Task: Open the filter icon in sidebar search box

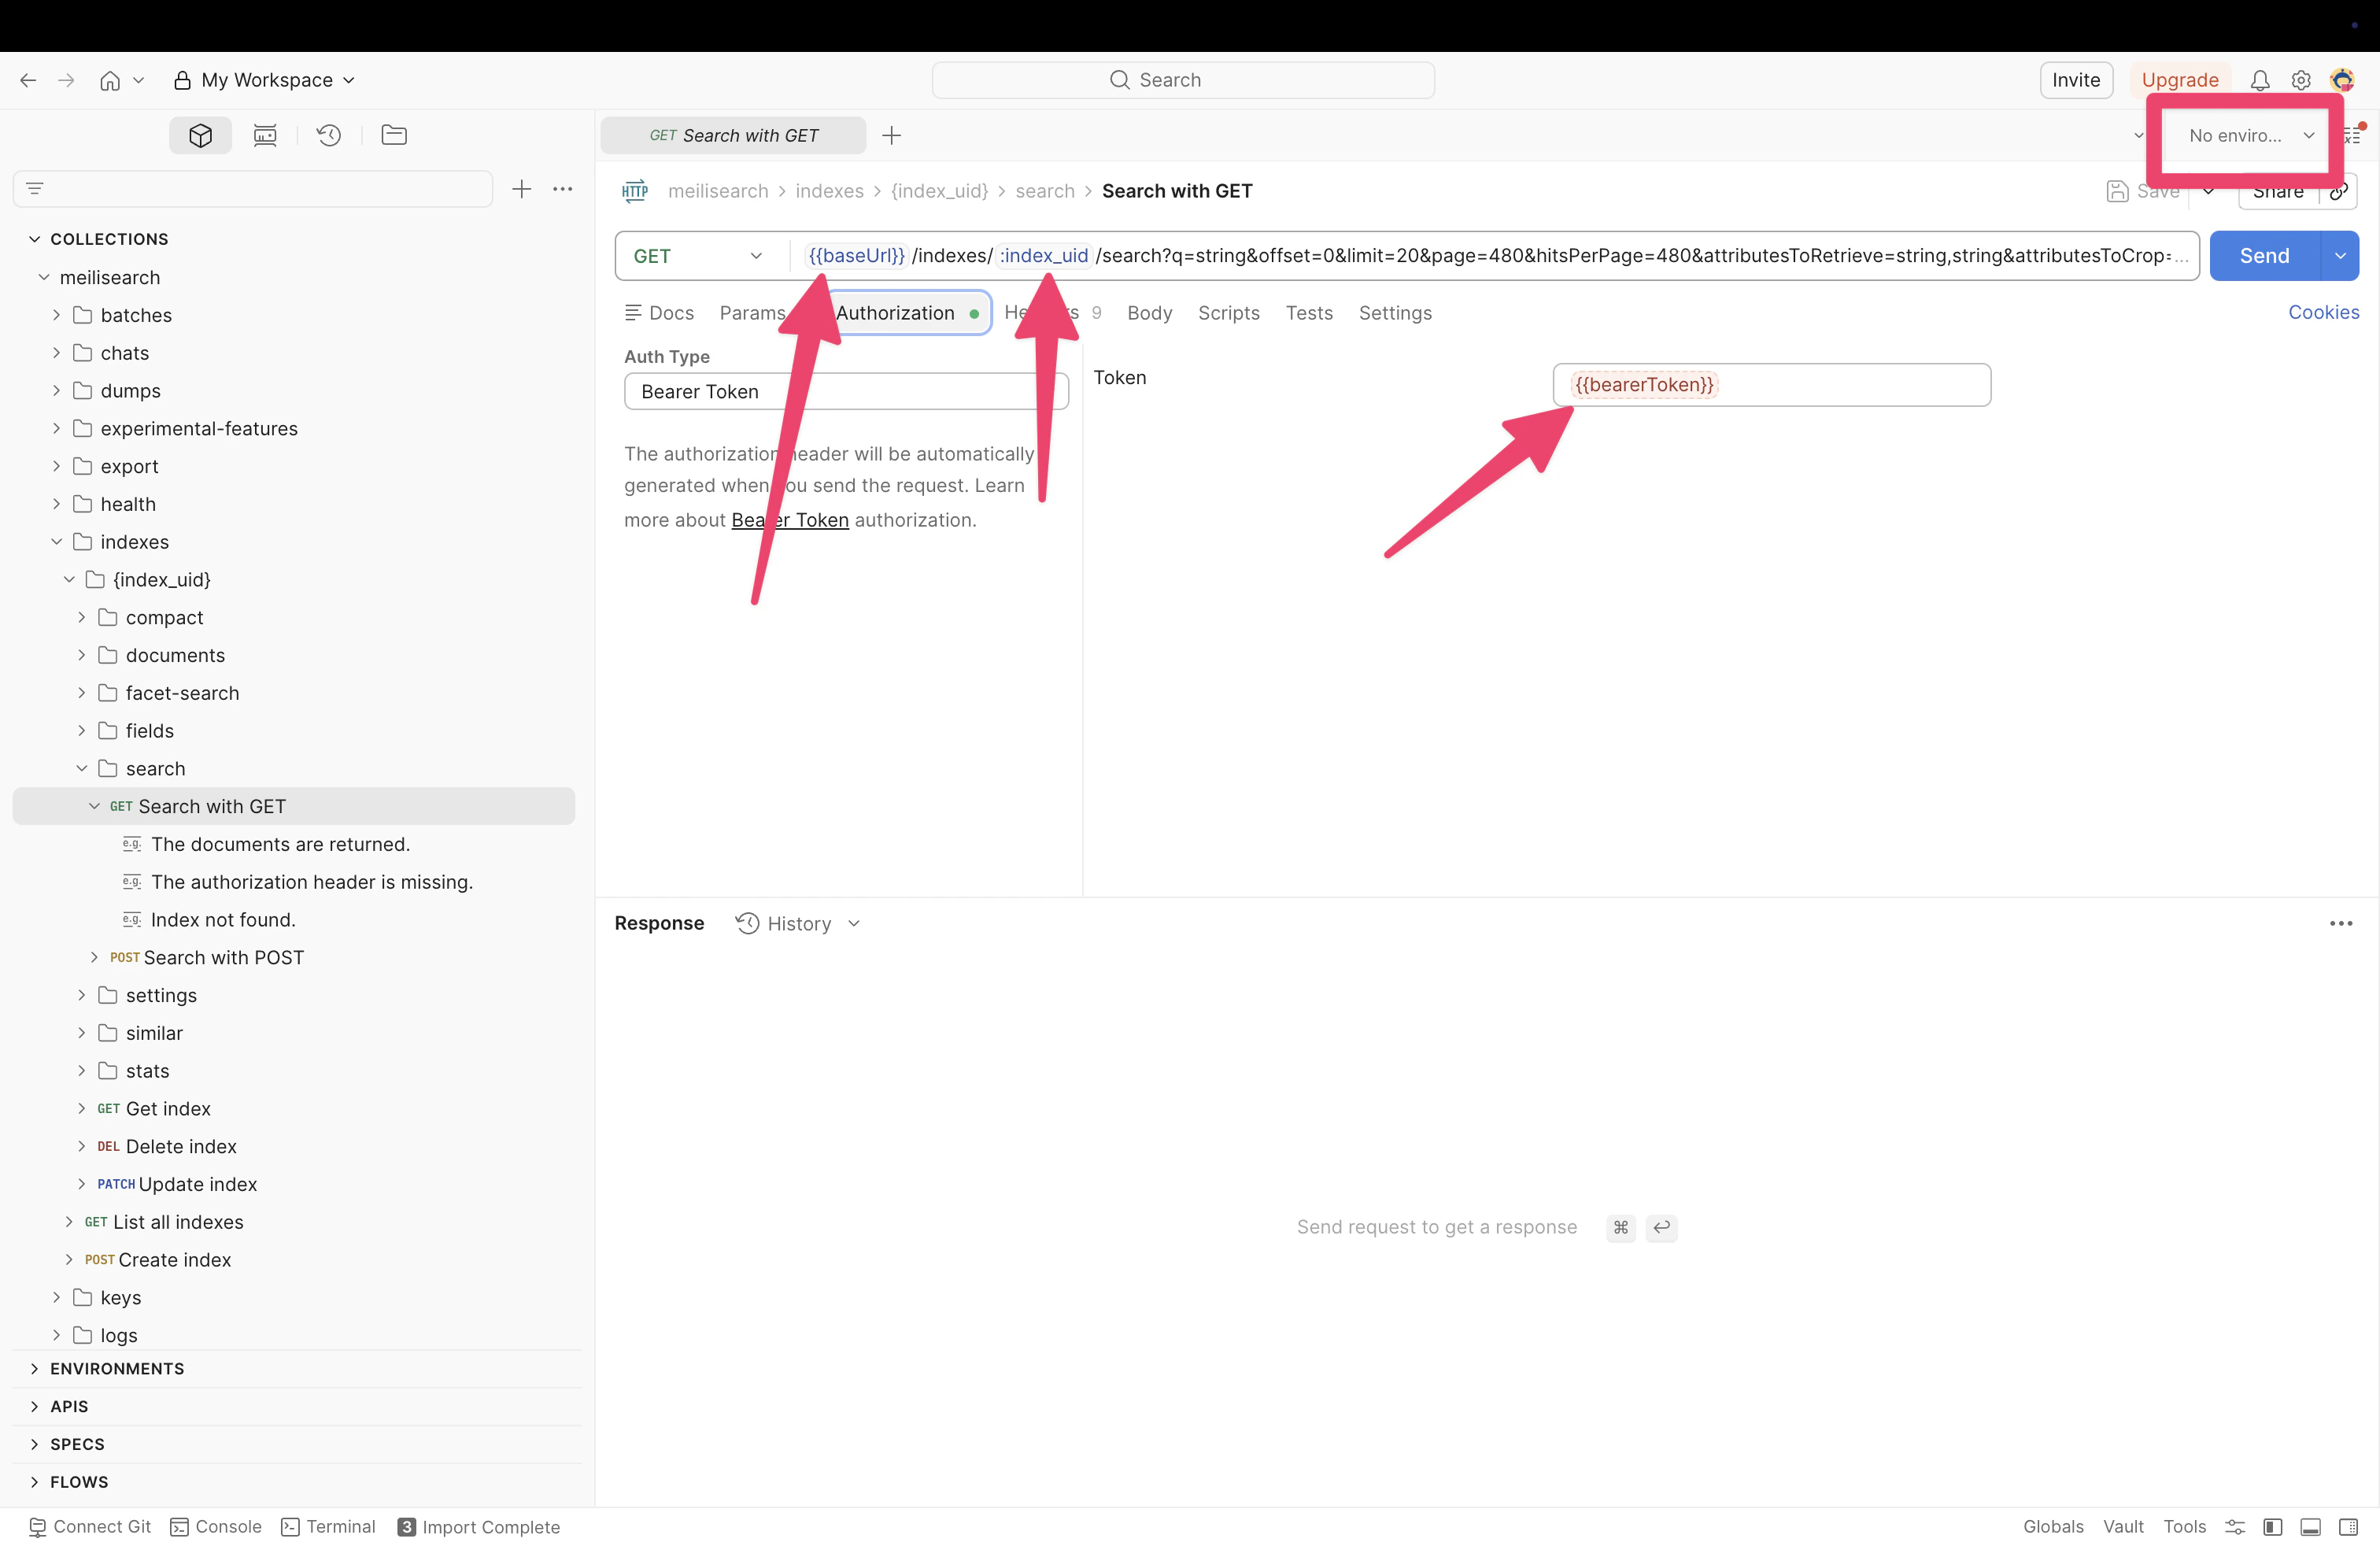Action: (33, 188)
